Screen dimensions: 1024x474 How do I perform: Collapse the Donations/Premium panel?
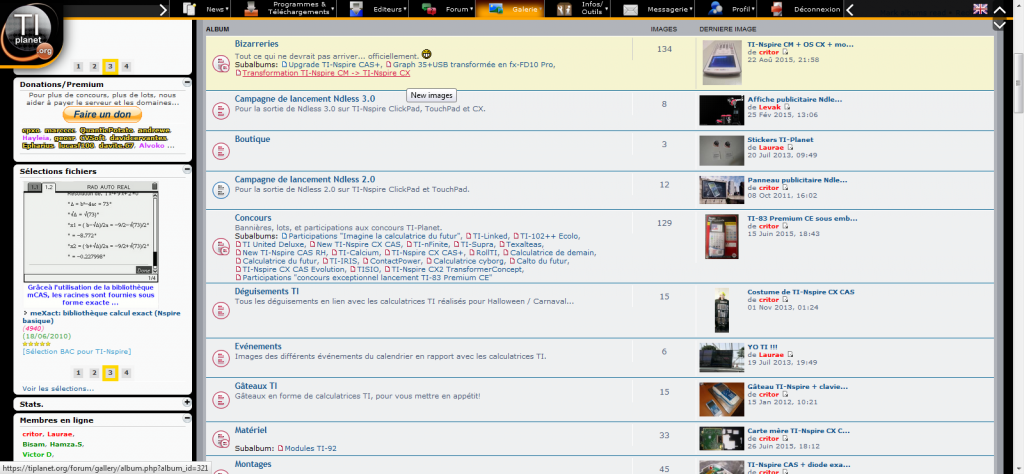(187, 84)
